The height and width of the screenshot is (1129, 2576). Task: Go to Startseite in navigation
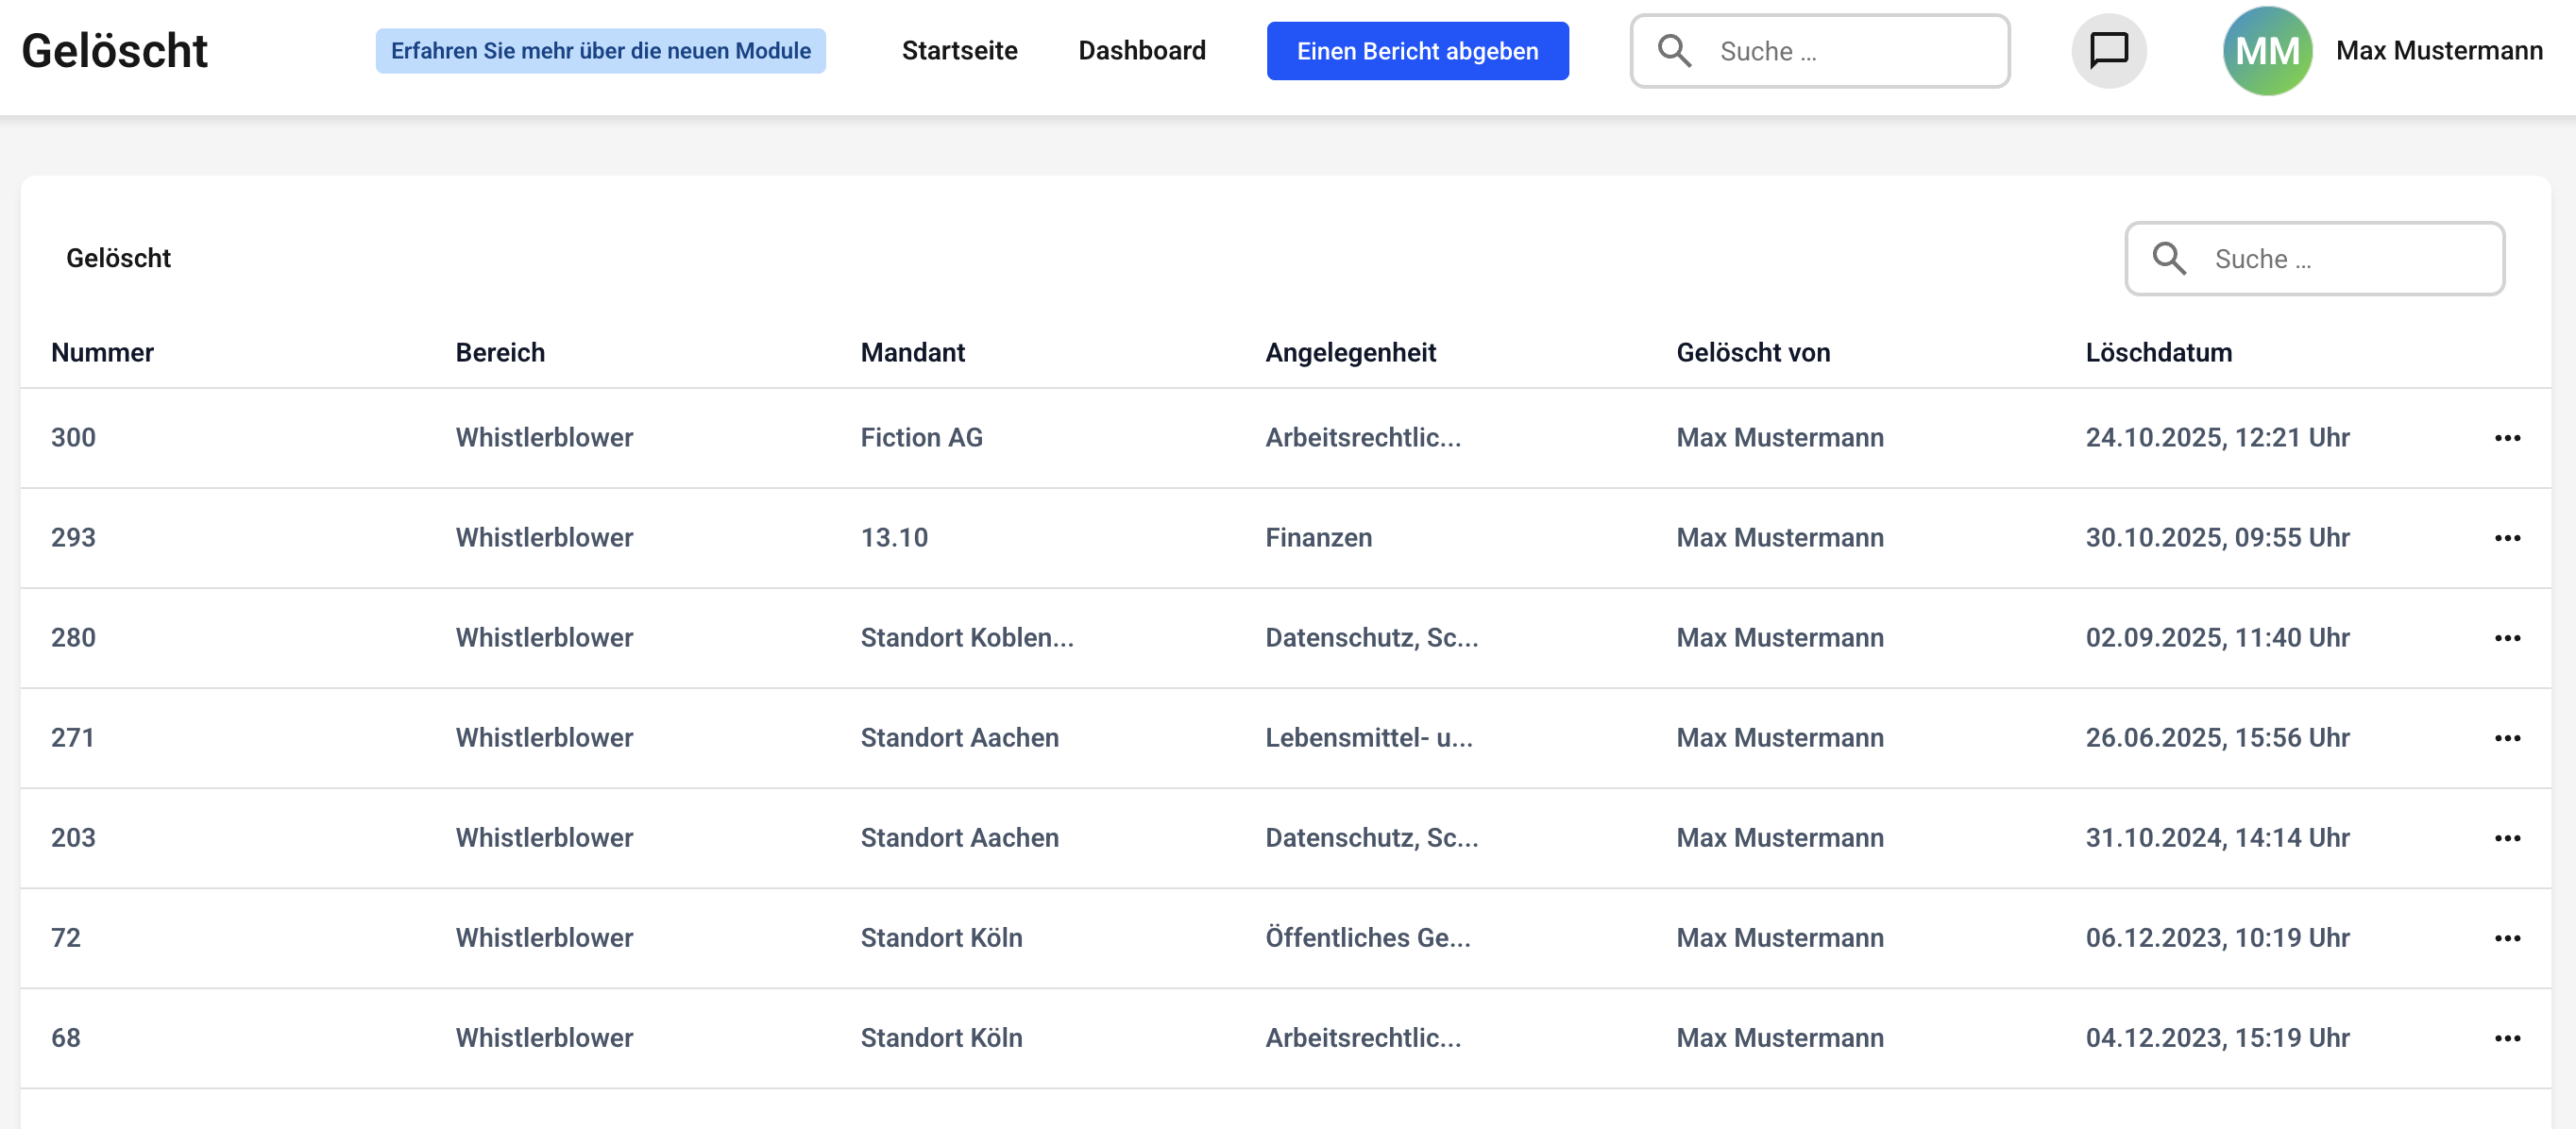tap(959, 50)
